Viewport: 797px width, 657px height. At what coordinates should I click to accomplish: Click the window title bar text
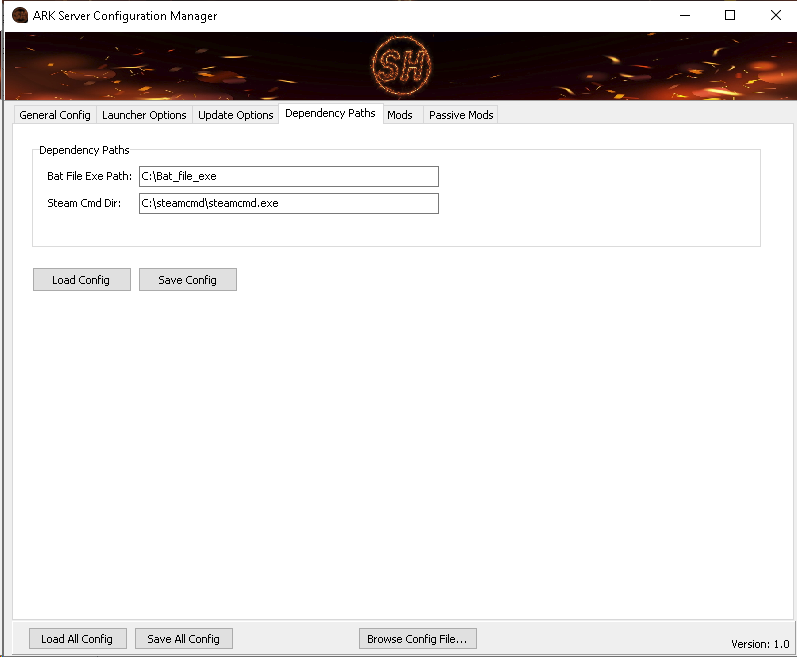126,16
